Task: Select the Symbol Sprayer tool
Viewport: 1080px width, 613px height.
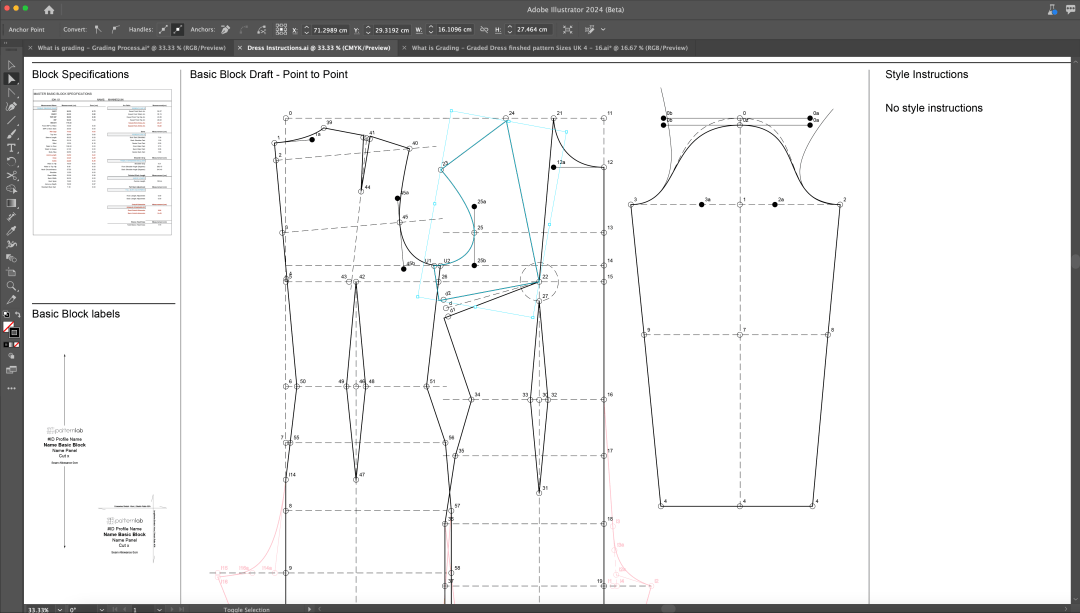Action: click(x=11, y=244)
